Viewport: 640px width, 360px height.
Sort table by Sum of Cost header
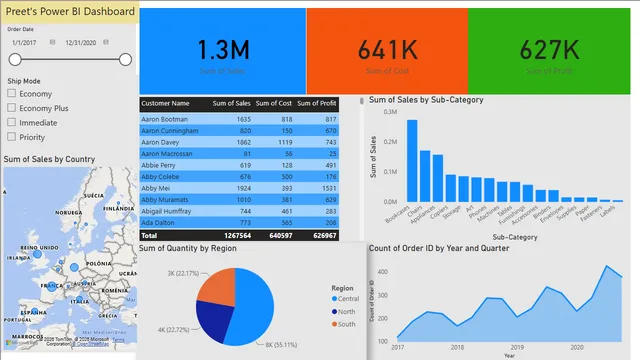[274, 104]
